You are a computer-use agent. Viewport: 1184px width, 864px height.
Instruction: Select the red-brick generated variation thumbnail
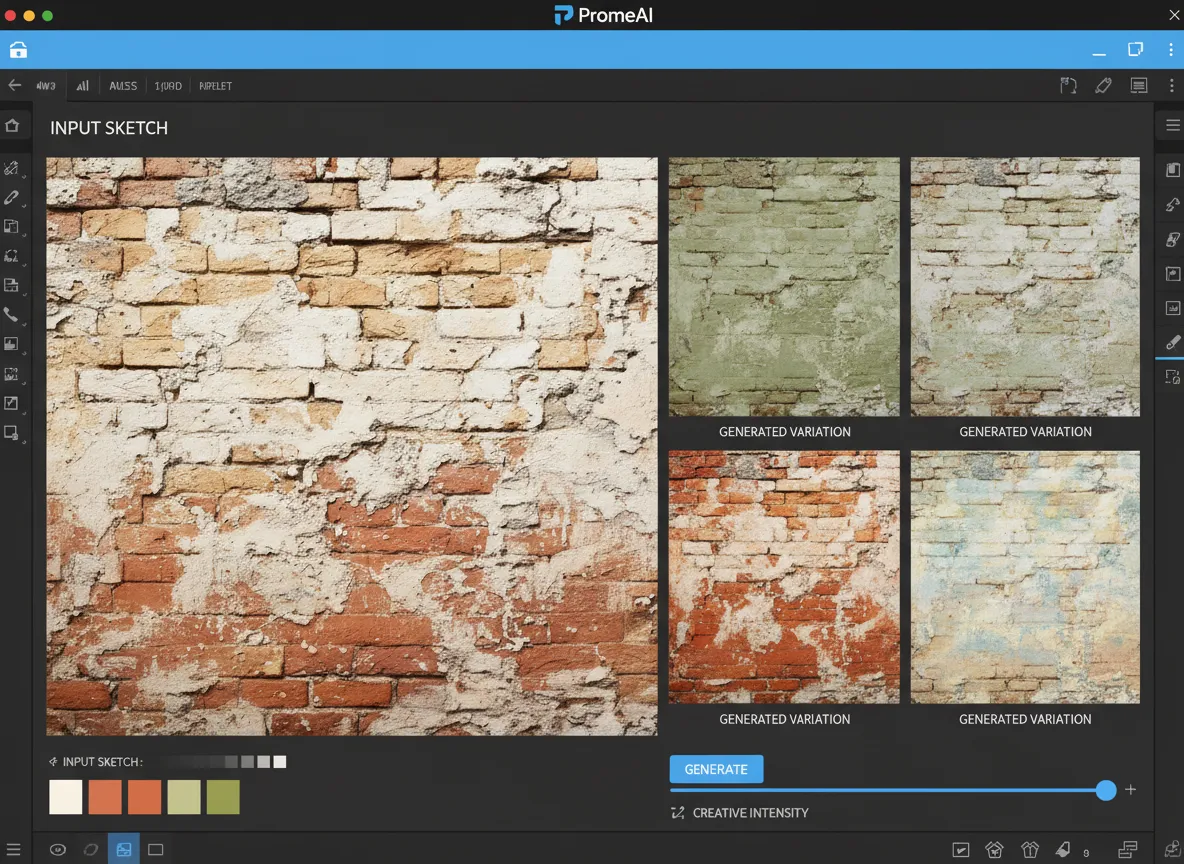[784, 577]
